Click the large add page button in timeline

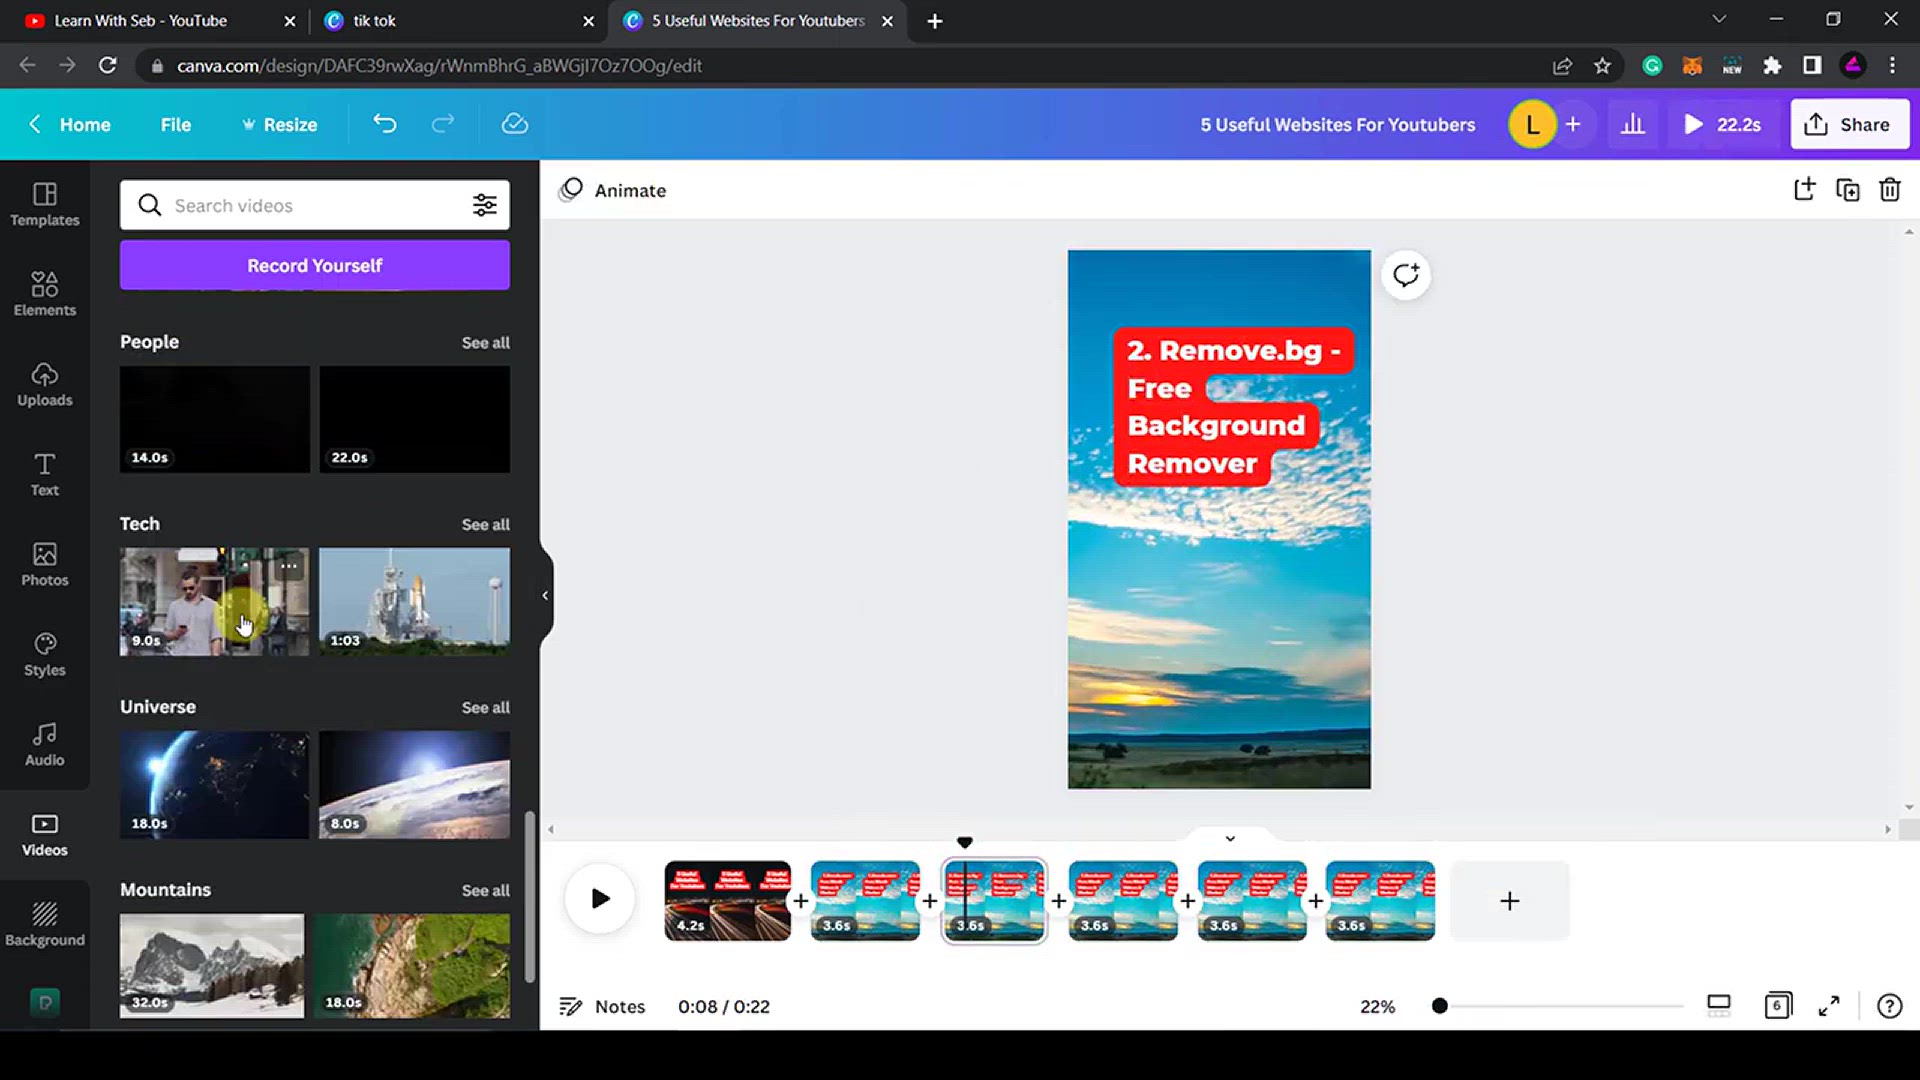[1509, 900]
